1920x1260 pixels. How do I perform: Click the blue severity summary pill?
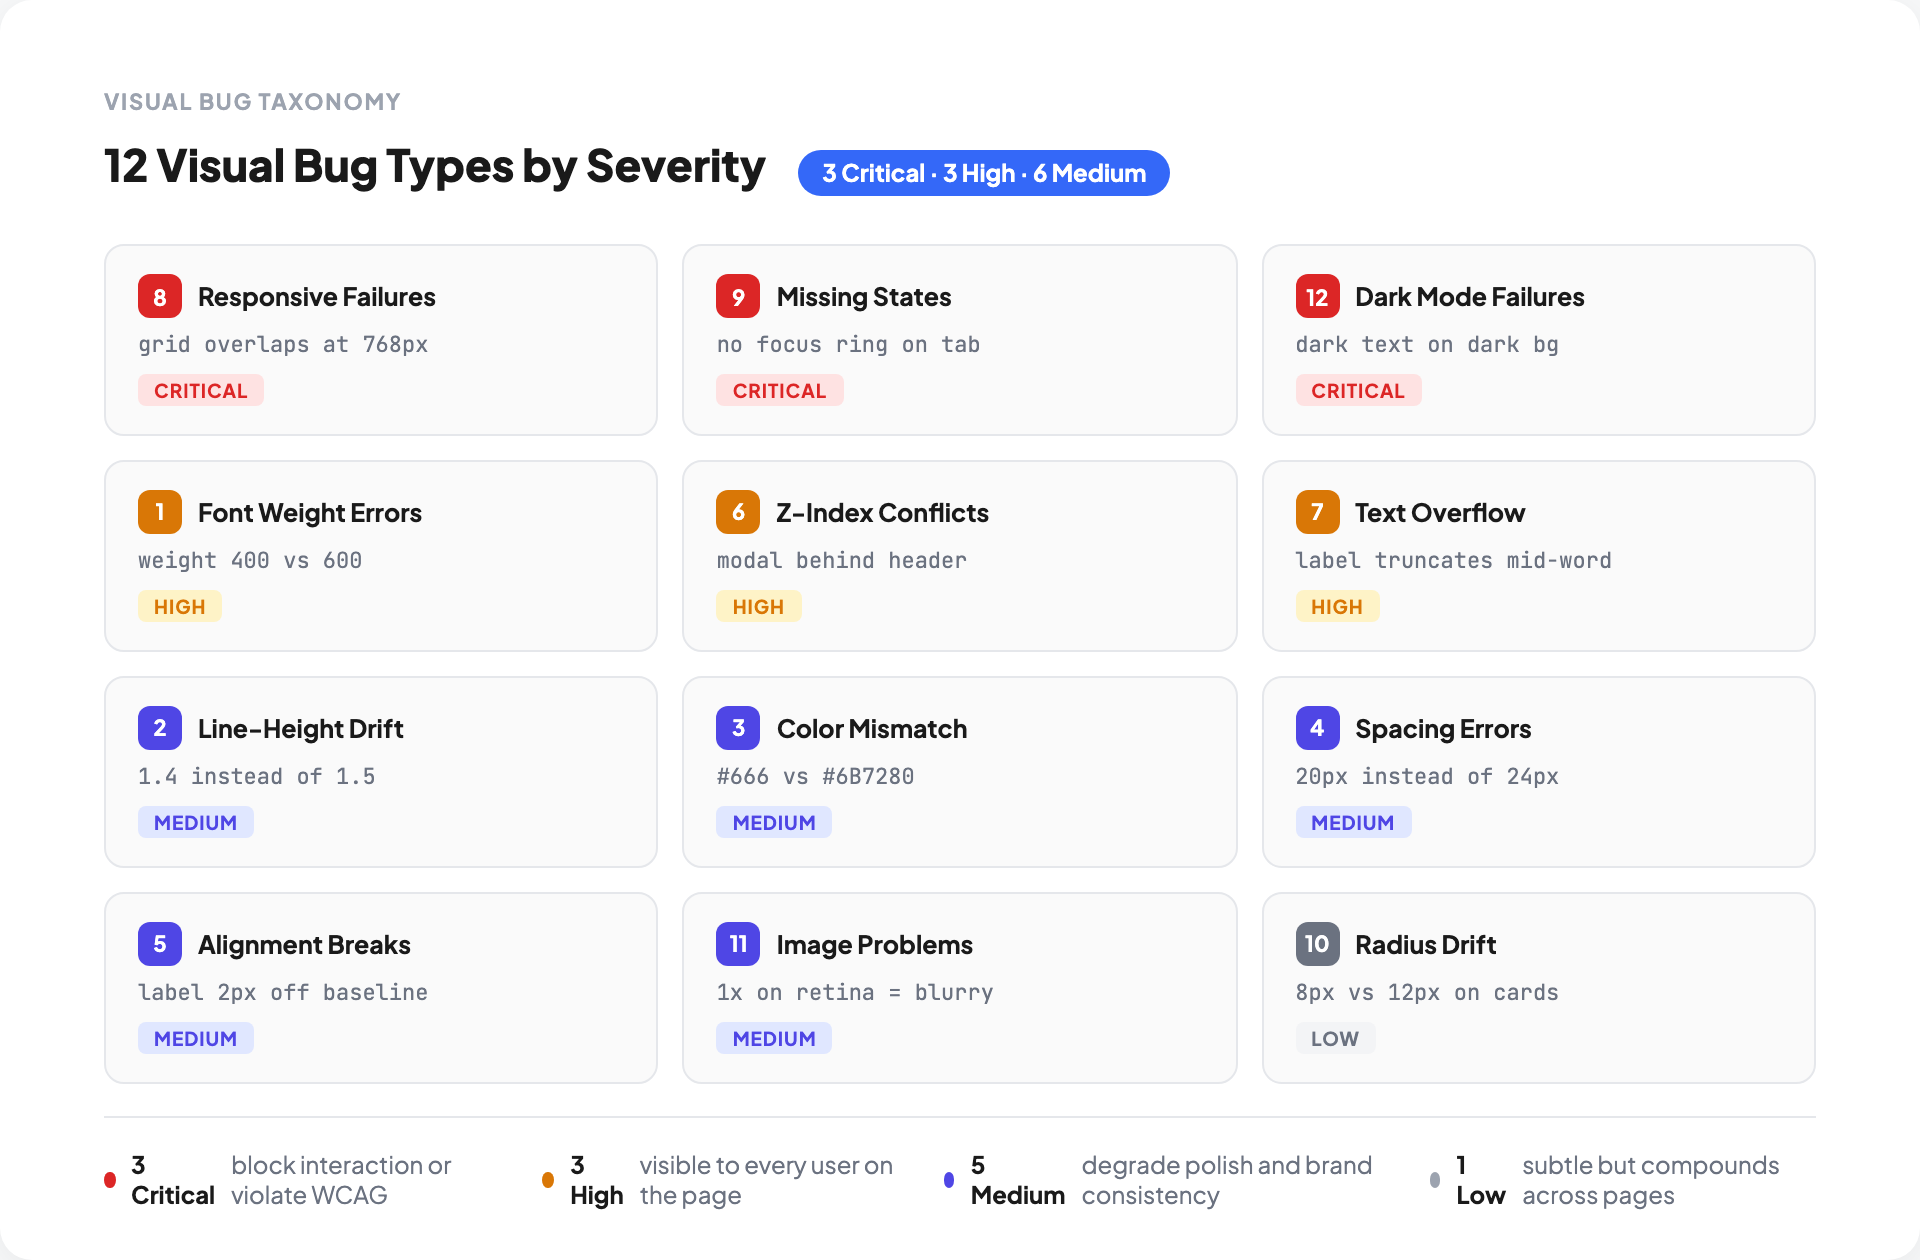tap(983, 173)
